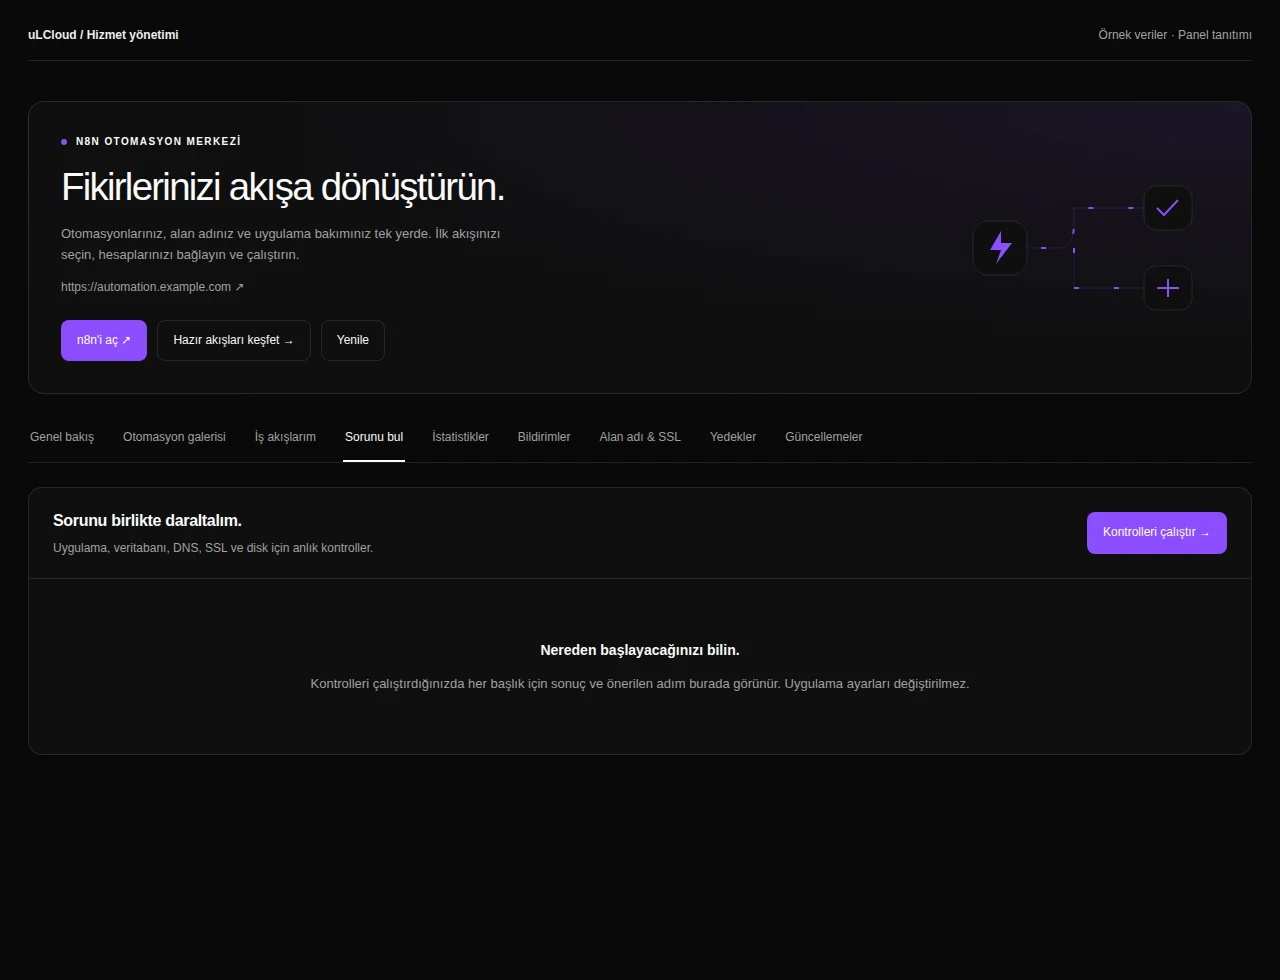Open the automation.example.com link

pos(152,287)
